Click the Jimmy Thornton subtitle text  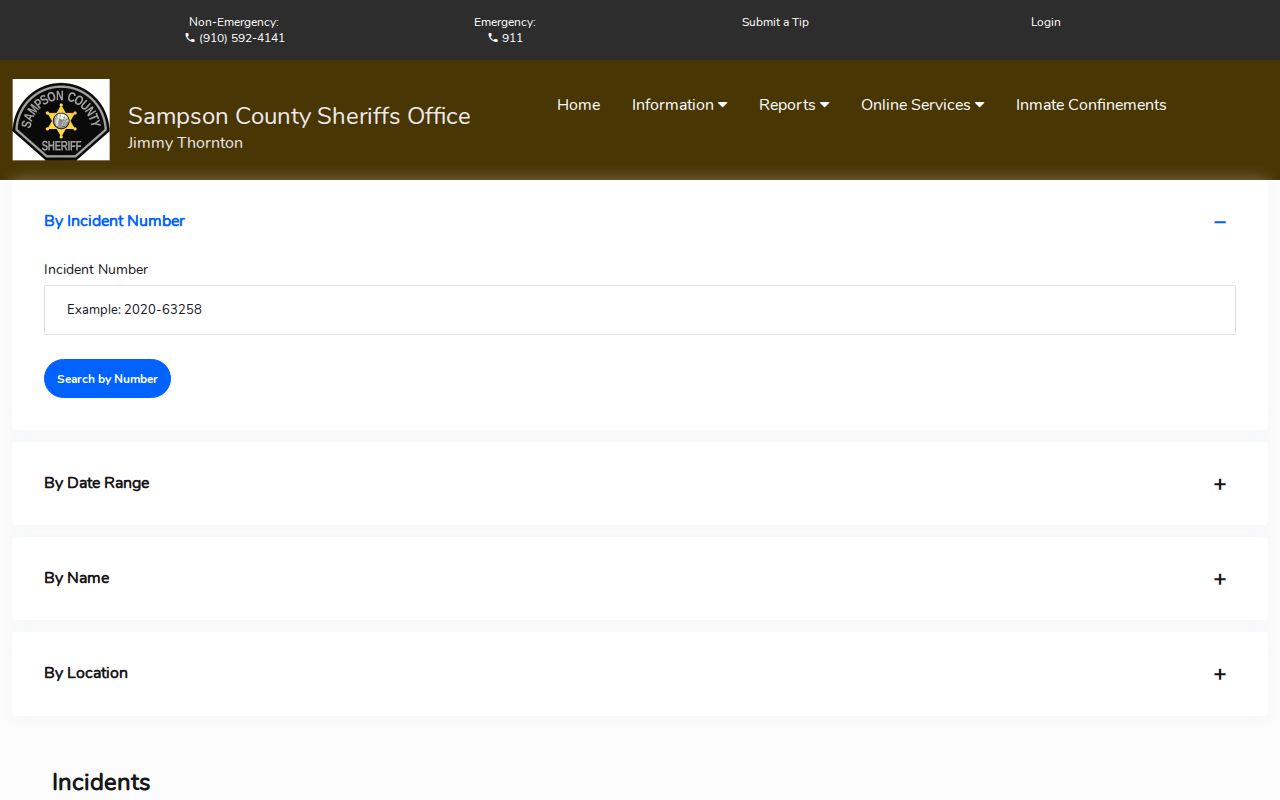185,143
